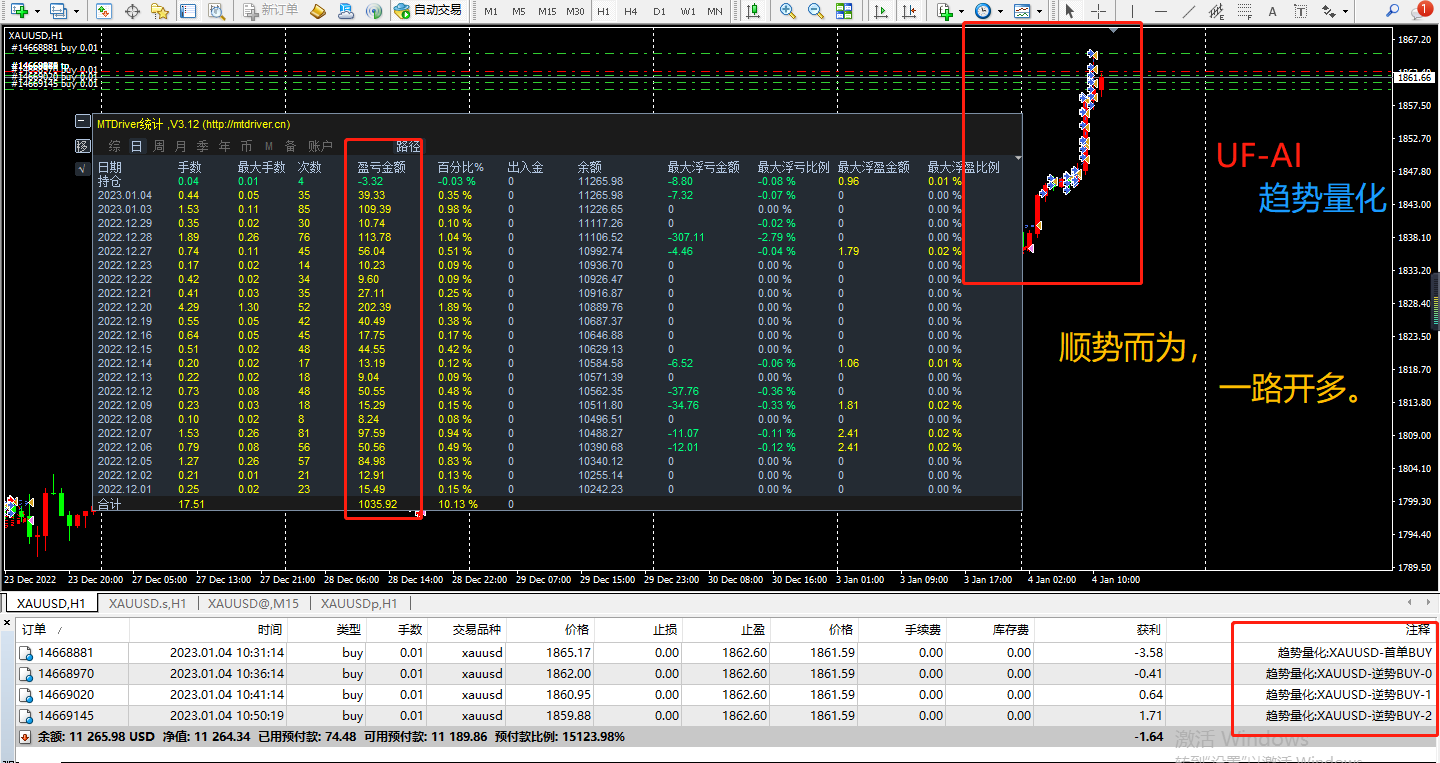Screen dimensions: 1440x763
Task: Zoom out the chart with minus magnifier
Action: 815,11
